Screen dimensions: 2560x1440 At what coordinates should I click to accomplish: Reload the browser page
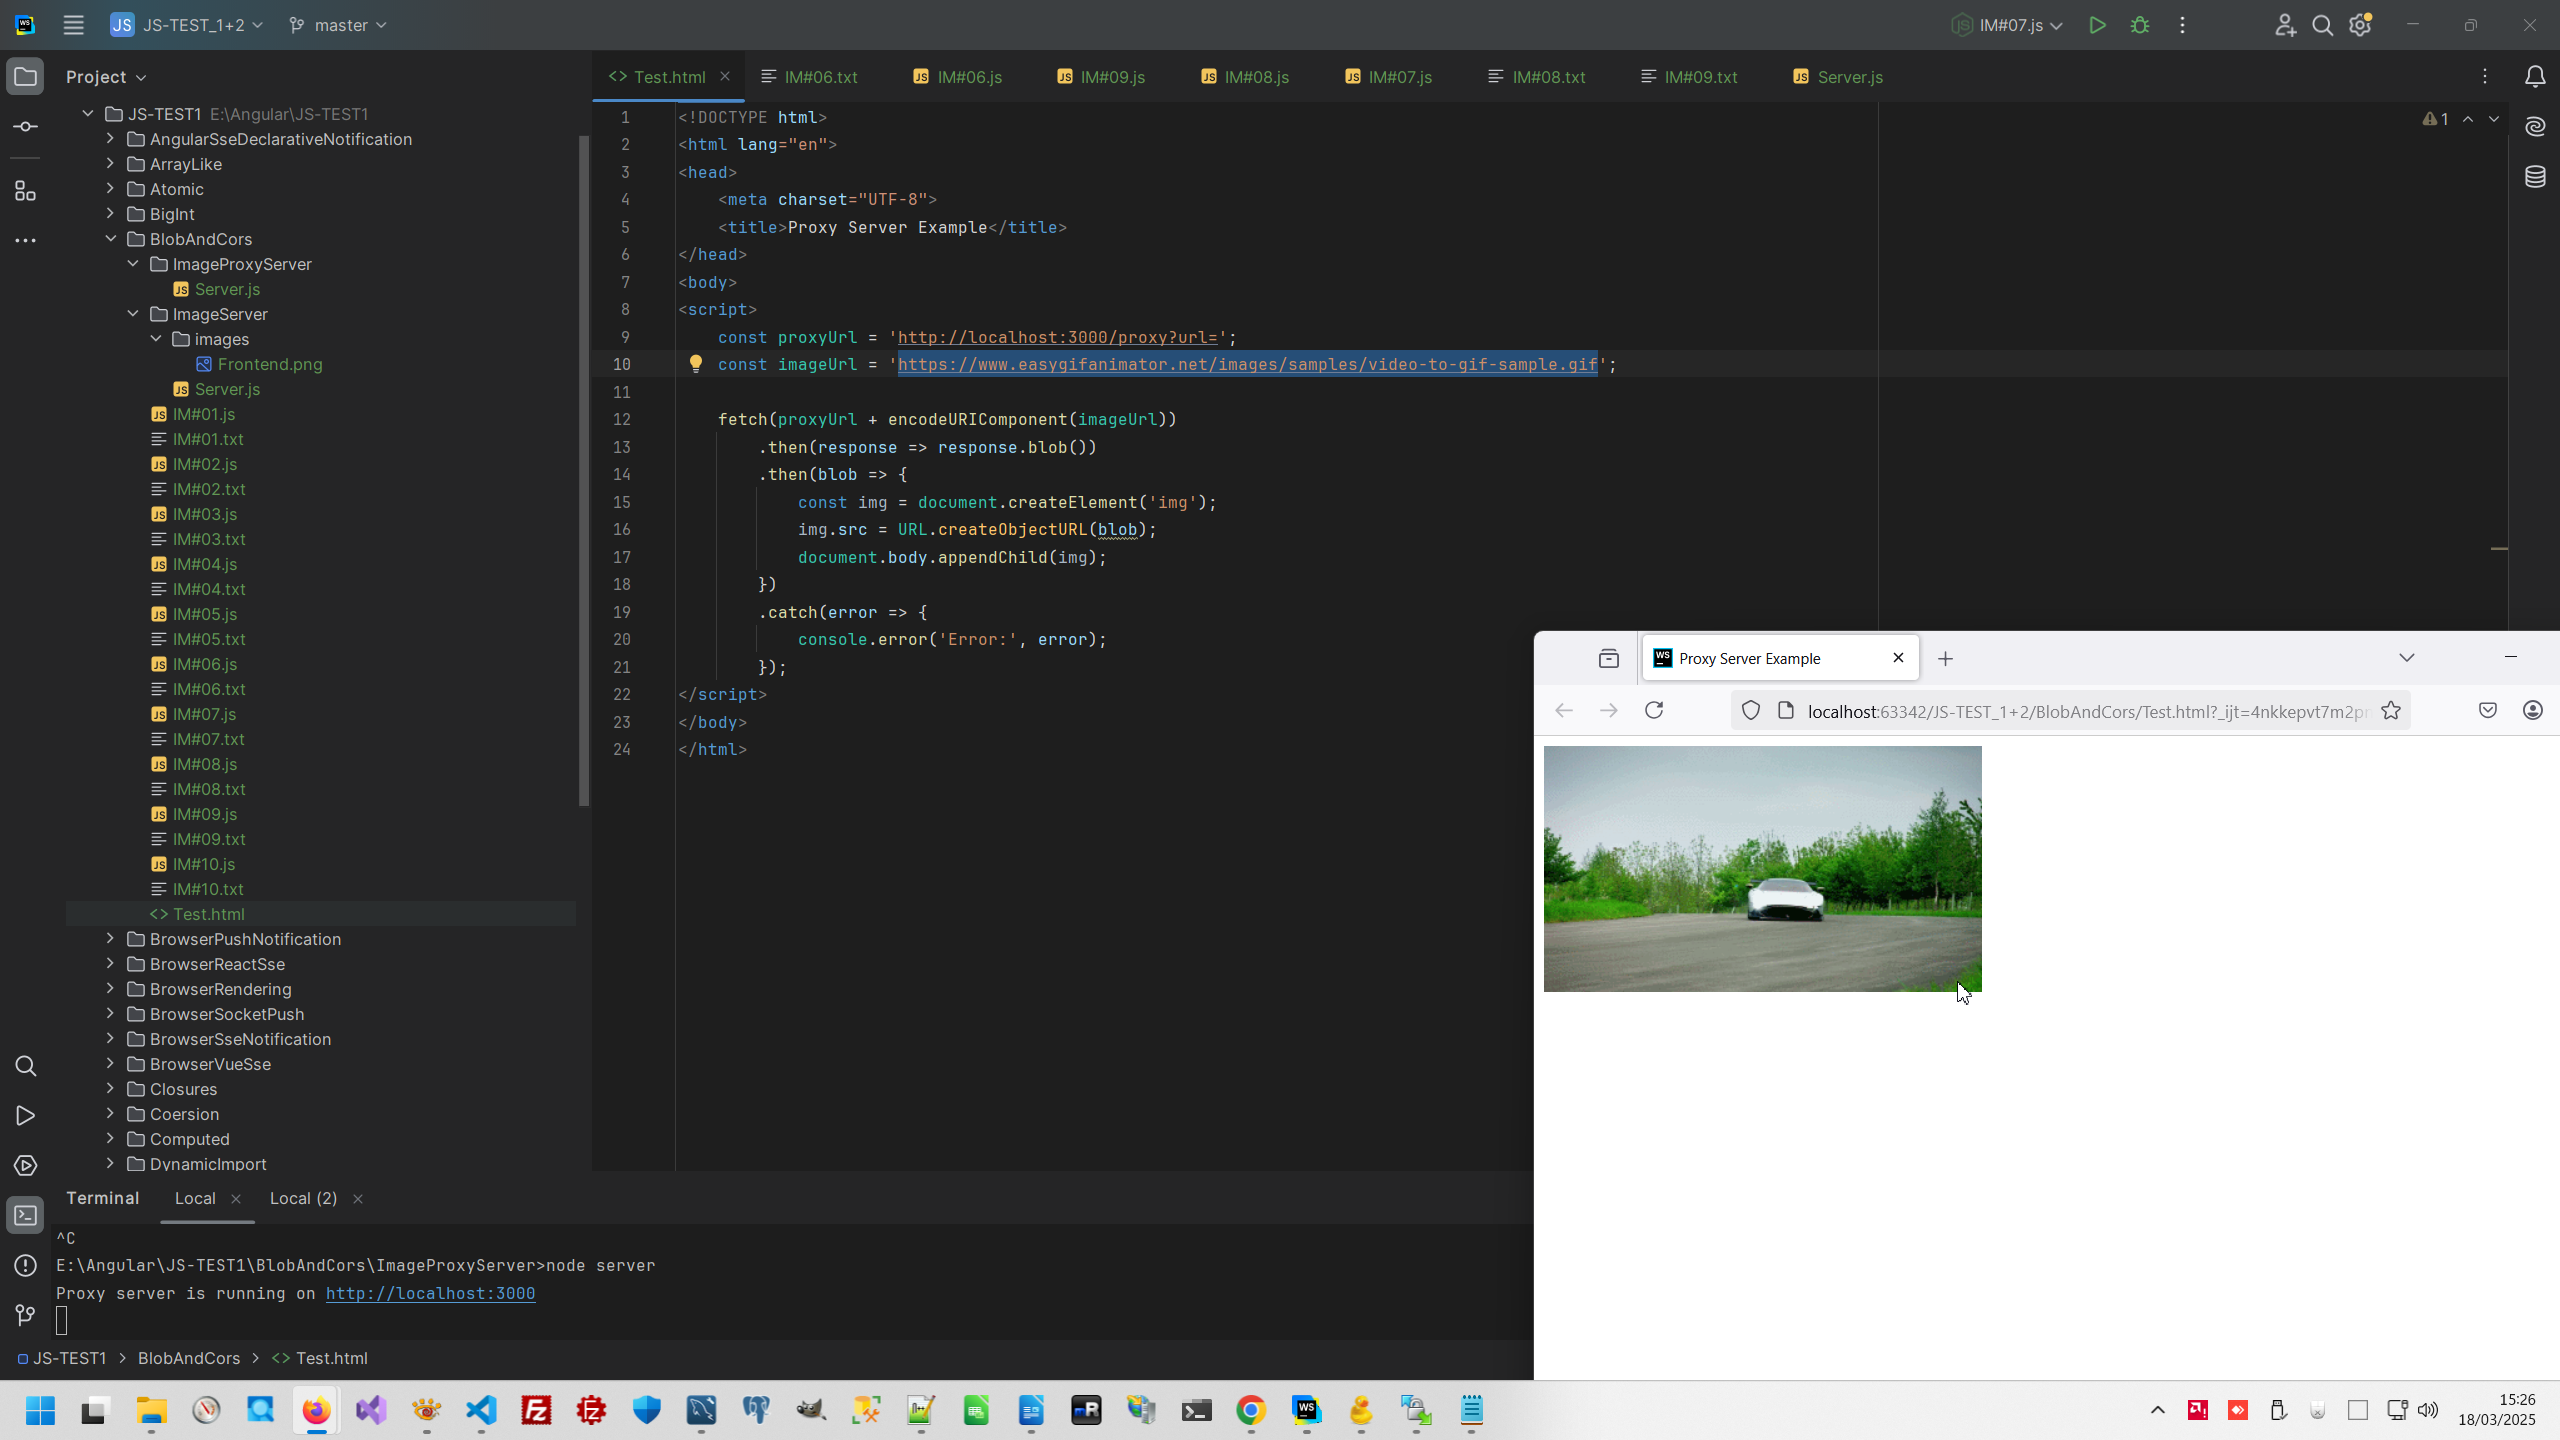(1654, 710)
